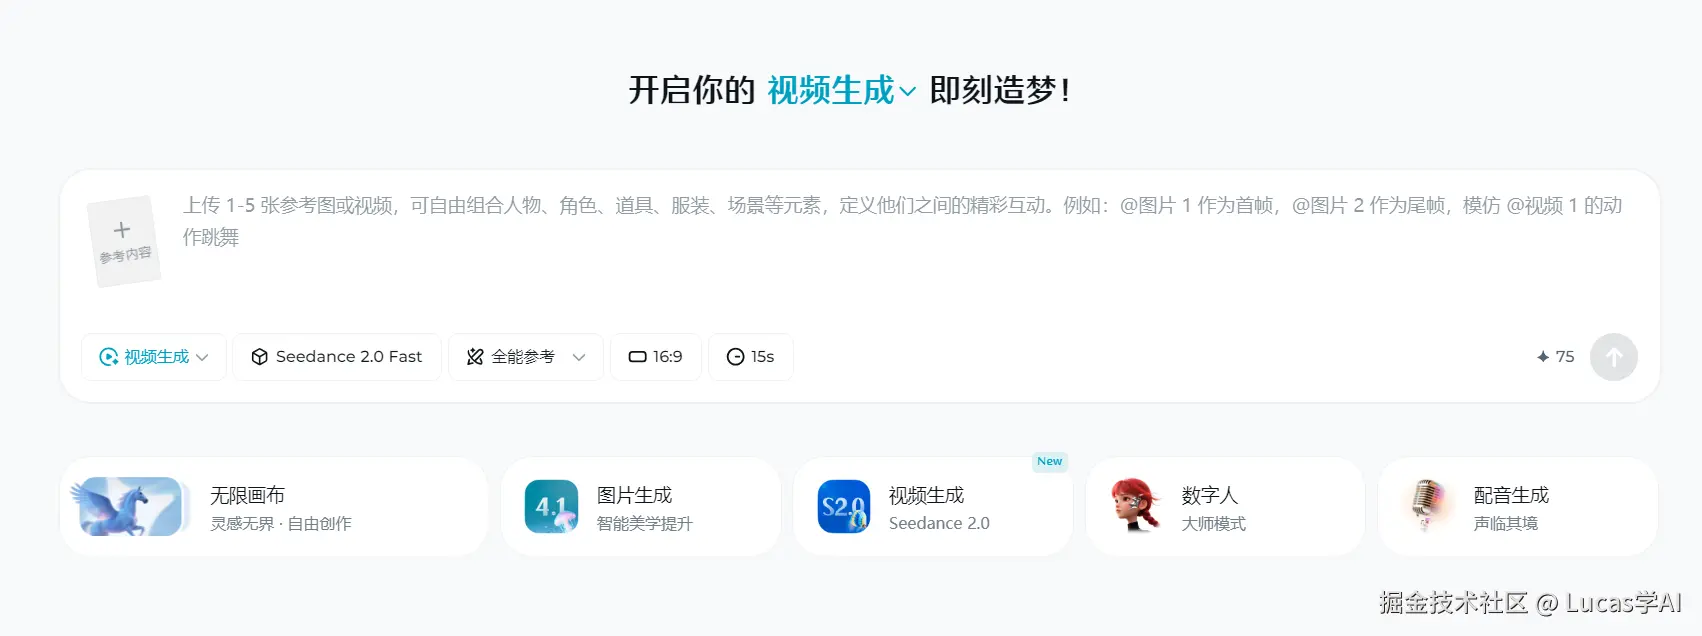Click the Seedance 2.0 Fast cube icon
This screenshot has width=1702, height=636.
click(x=259, y=357)
